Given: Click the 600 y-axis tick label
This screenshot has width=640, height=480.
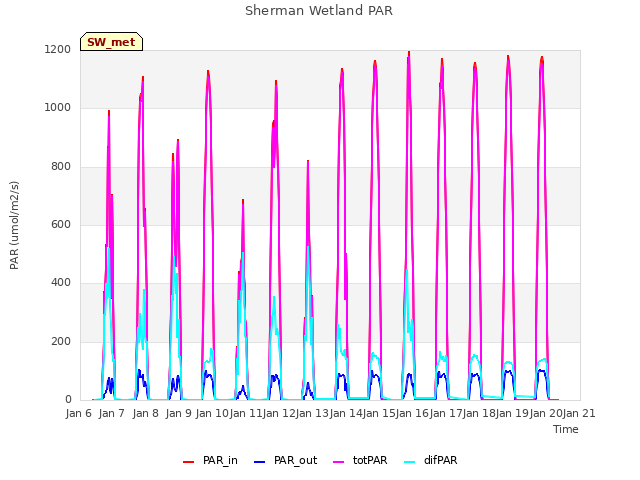Looking at the screenshot, I should 61,224.
